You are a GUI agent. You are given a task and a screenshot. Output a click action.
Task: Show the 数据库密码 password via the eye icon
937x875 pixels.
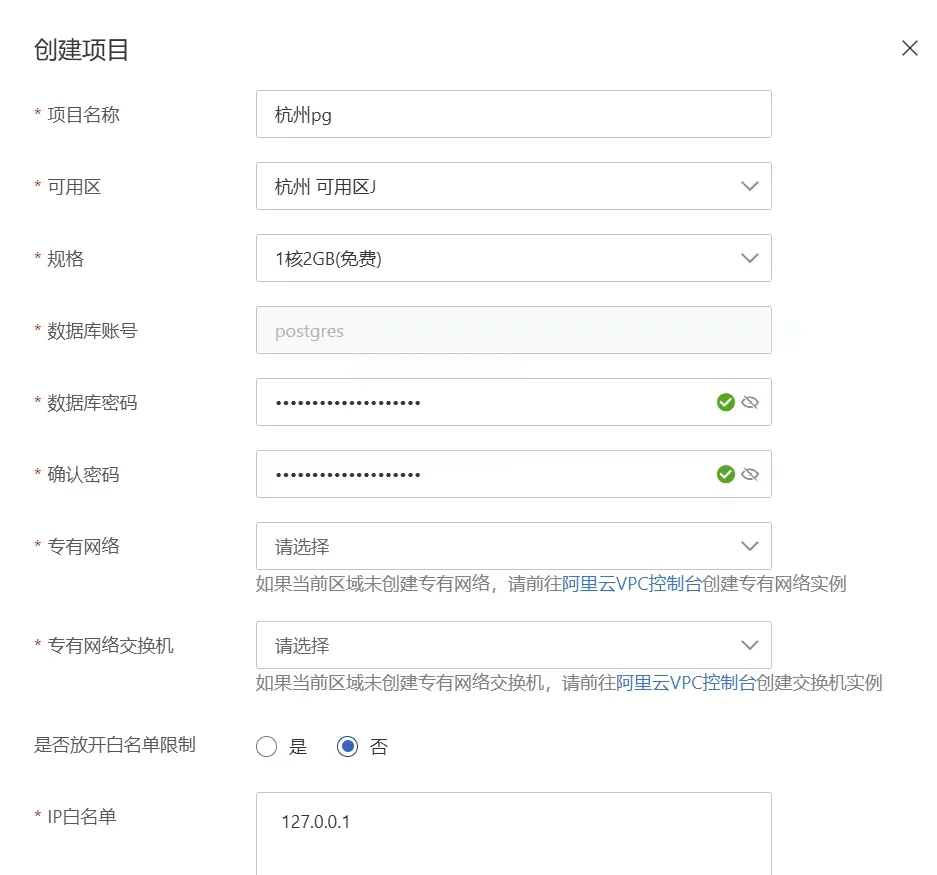[750, 402]
